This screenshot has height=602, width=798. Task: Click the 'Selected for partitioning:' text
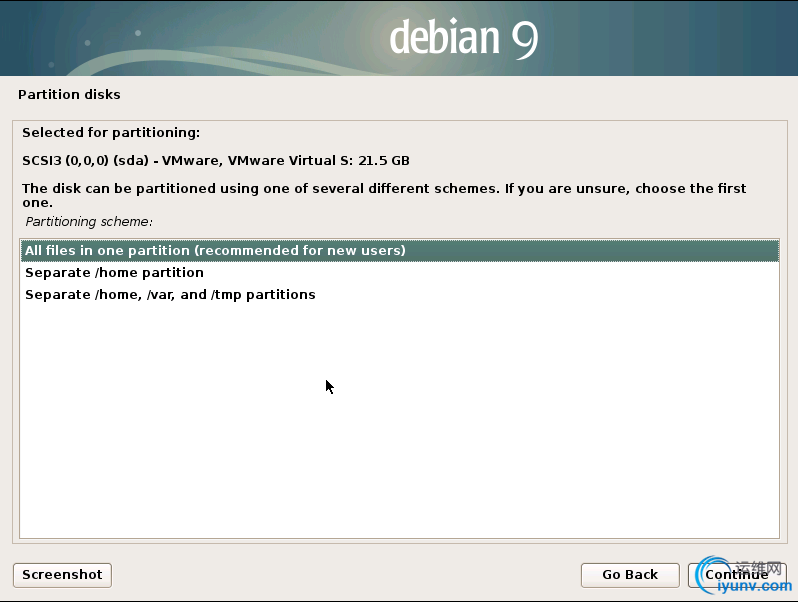(x=111, y=133)
